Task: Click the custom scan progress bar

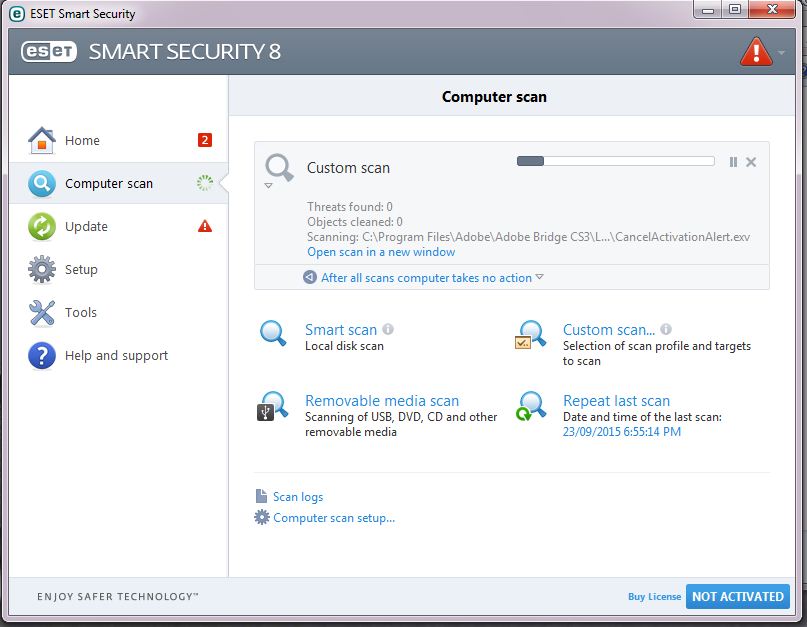Action: click(615, 161)
